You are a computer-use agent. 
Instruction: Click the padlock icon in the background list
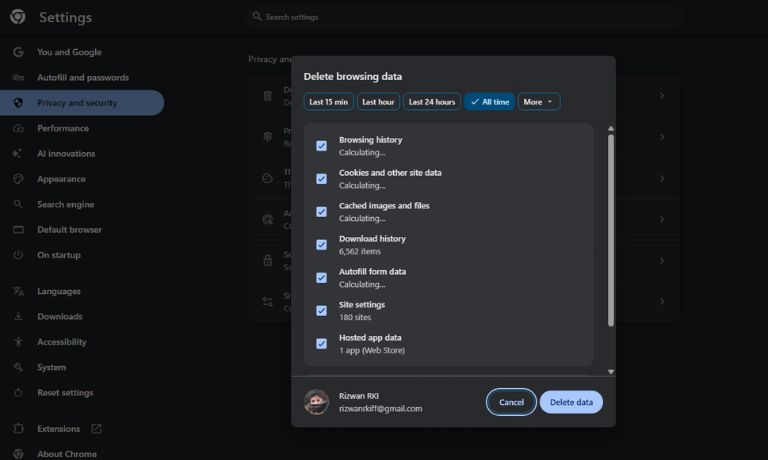coord(267,260)
